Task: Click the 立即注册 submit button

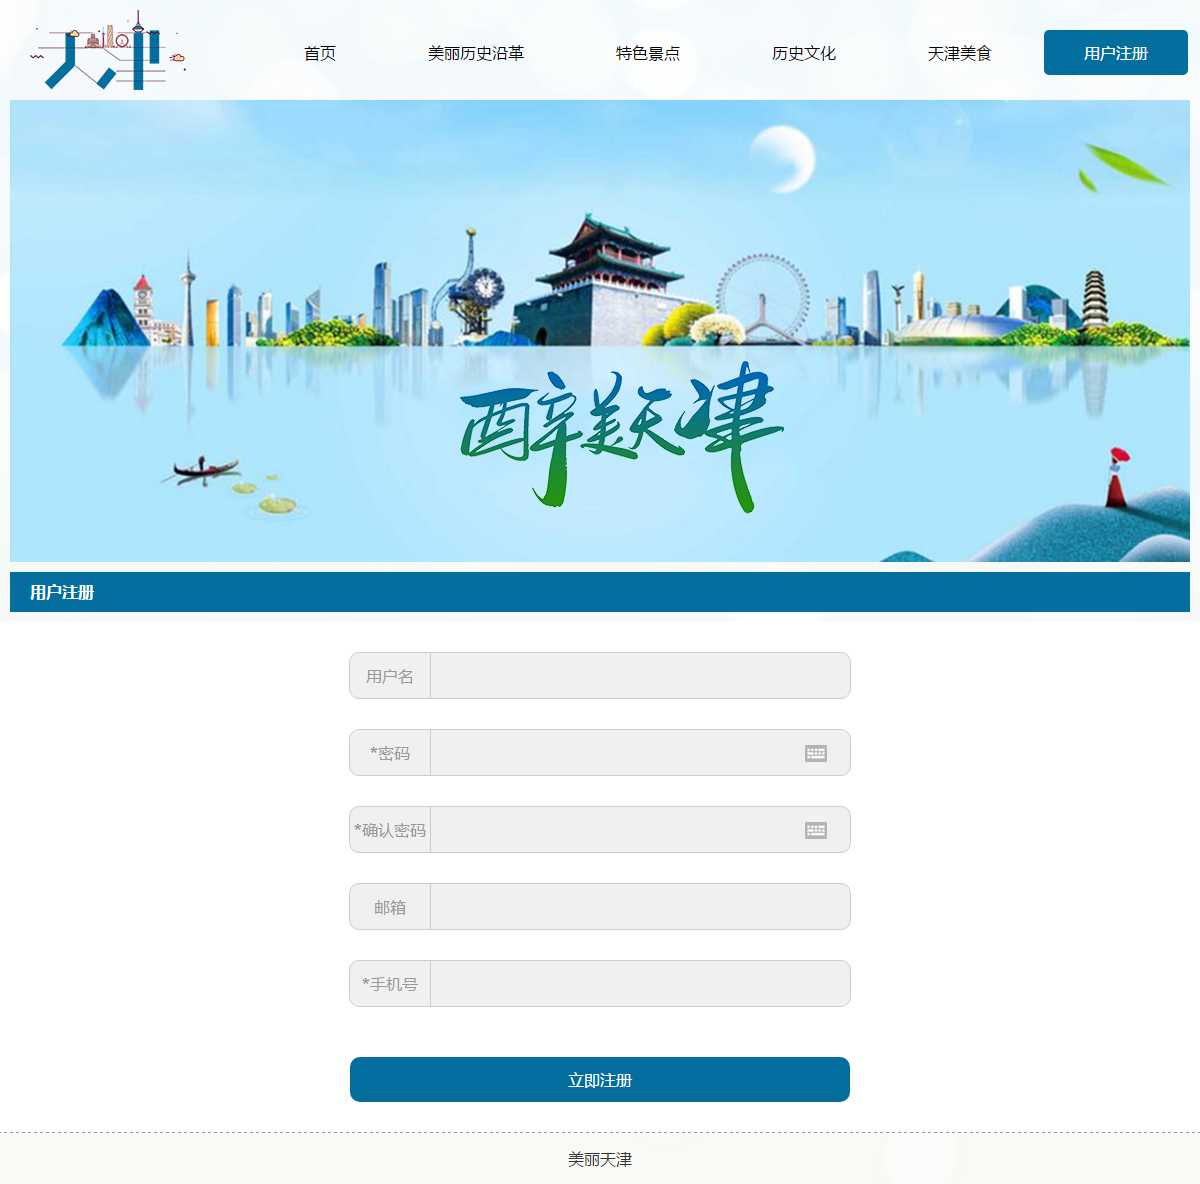Action: [600, 1080]
